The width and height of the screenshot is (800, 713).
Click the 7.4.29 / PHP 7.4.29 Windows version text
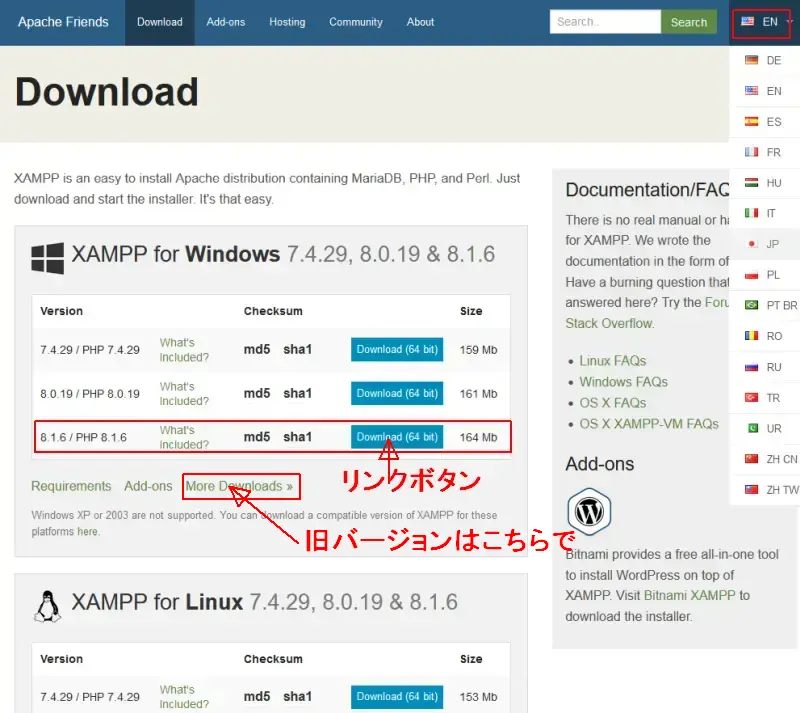pyautogui.click(x=90, y=350)
